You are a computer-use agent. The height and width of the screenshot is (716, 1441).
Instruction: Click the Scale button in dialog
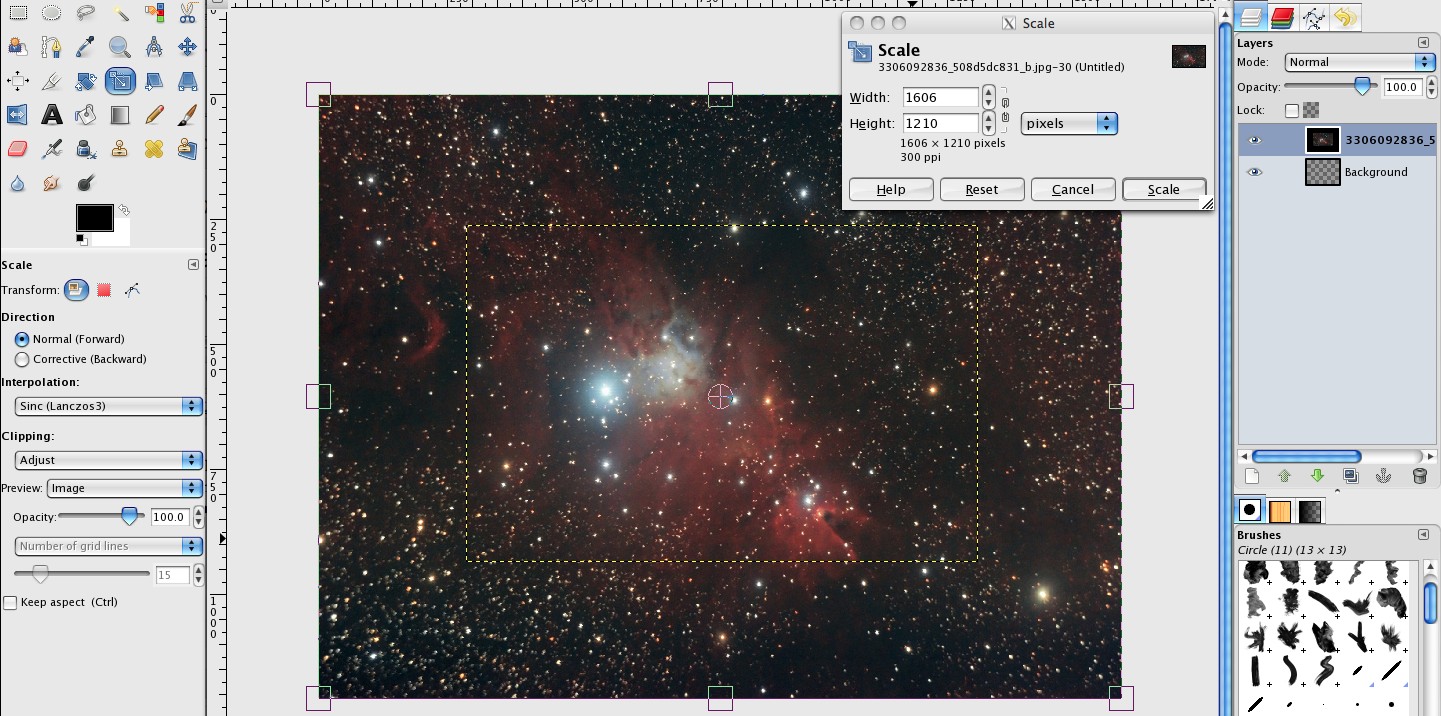[1164, 189]
